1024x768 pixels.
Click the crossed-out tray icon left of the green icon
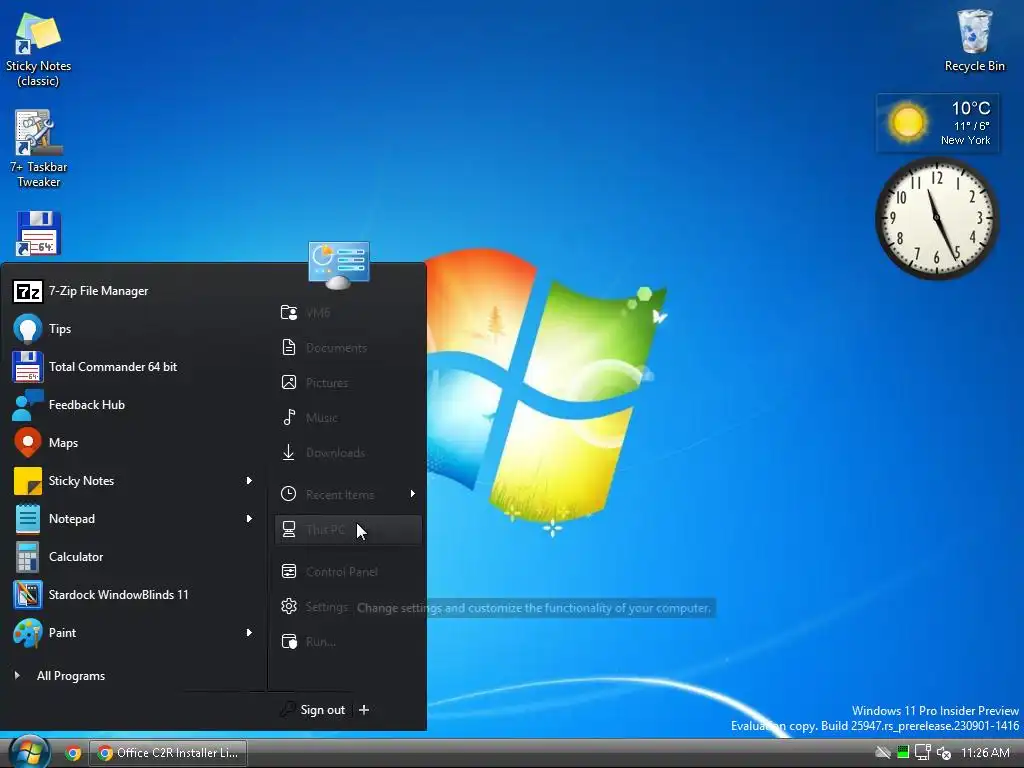click(883, 752)
